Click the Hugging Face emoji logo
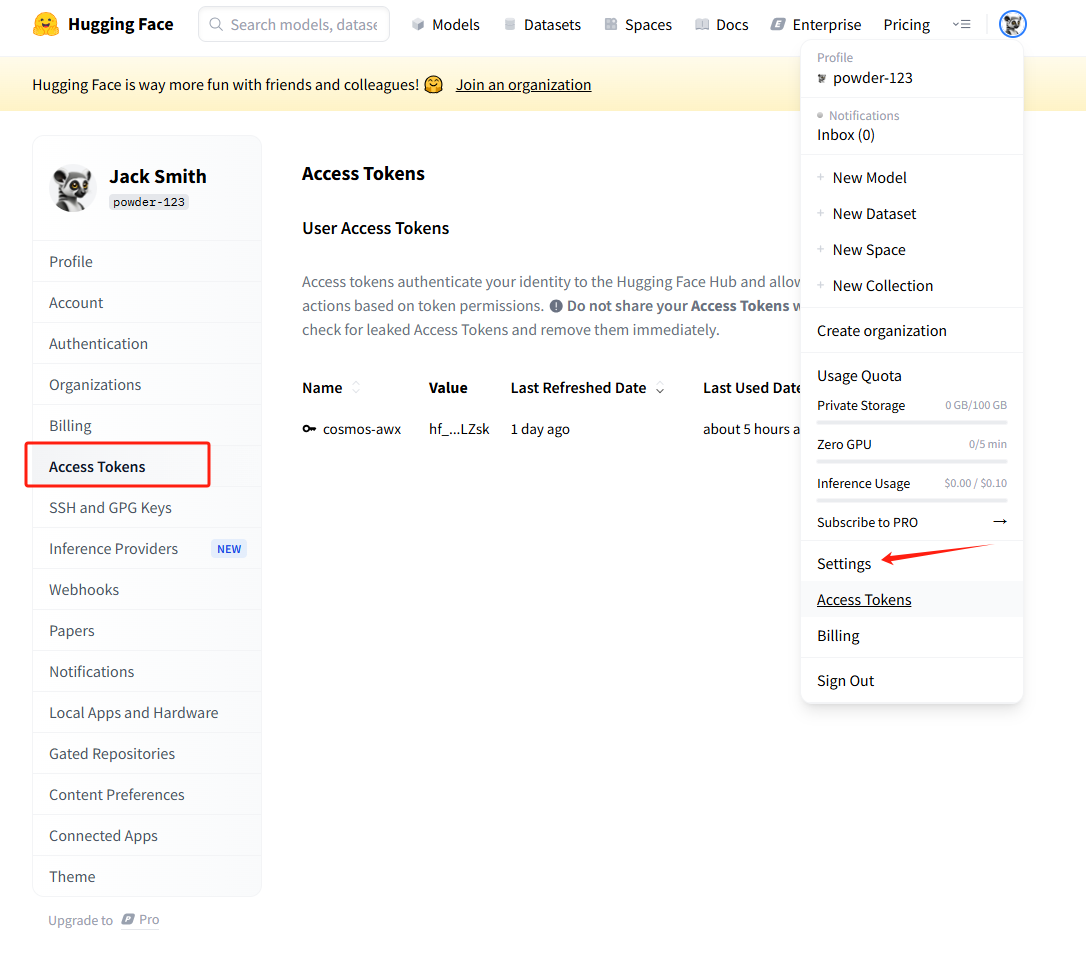1086x979 pixels. click(x=46, y=24)
